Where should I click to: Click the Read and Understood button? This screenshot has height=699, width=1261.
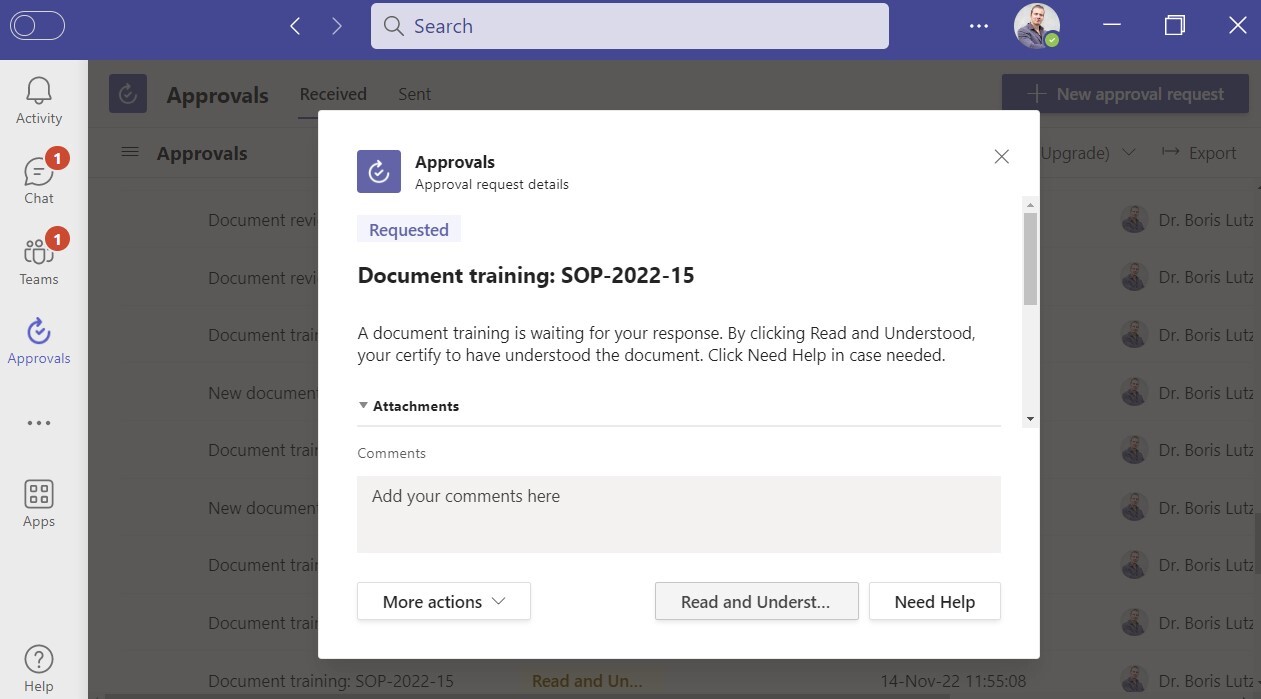coord(757,602)
